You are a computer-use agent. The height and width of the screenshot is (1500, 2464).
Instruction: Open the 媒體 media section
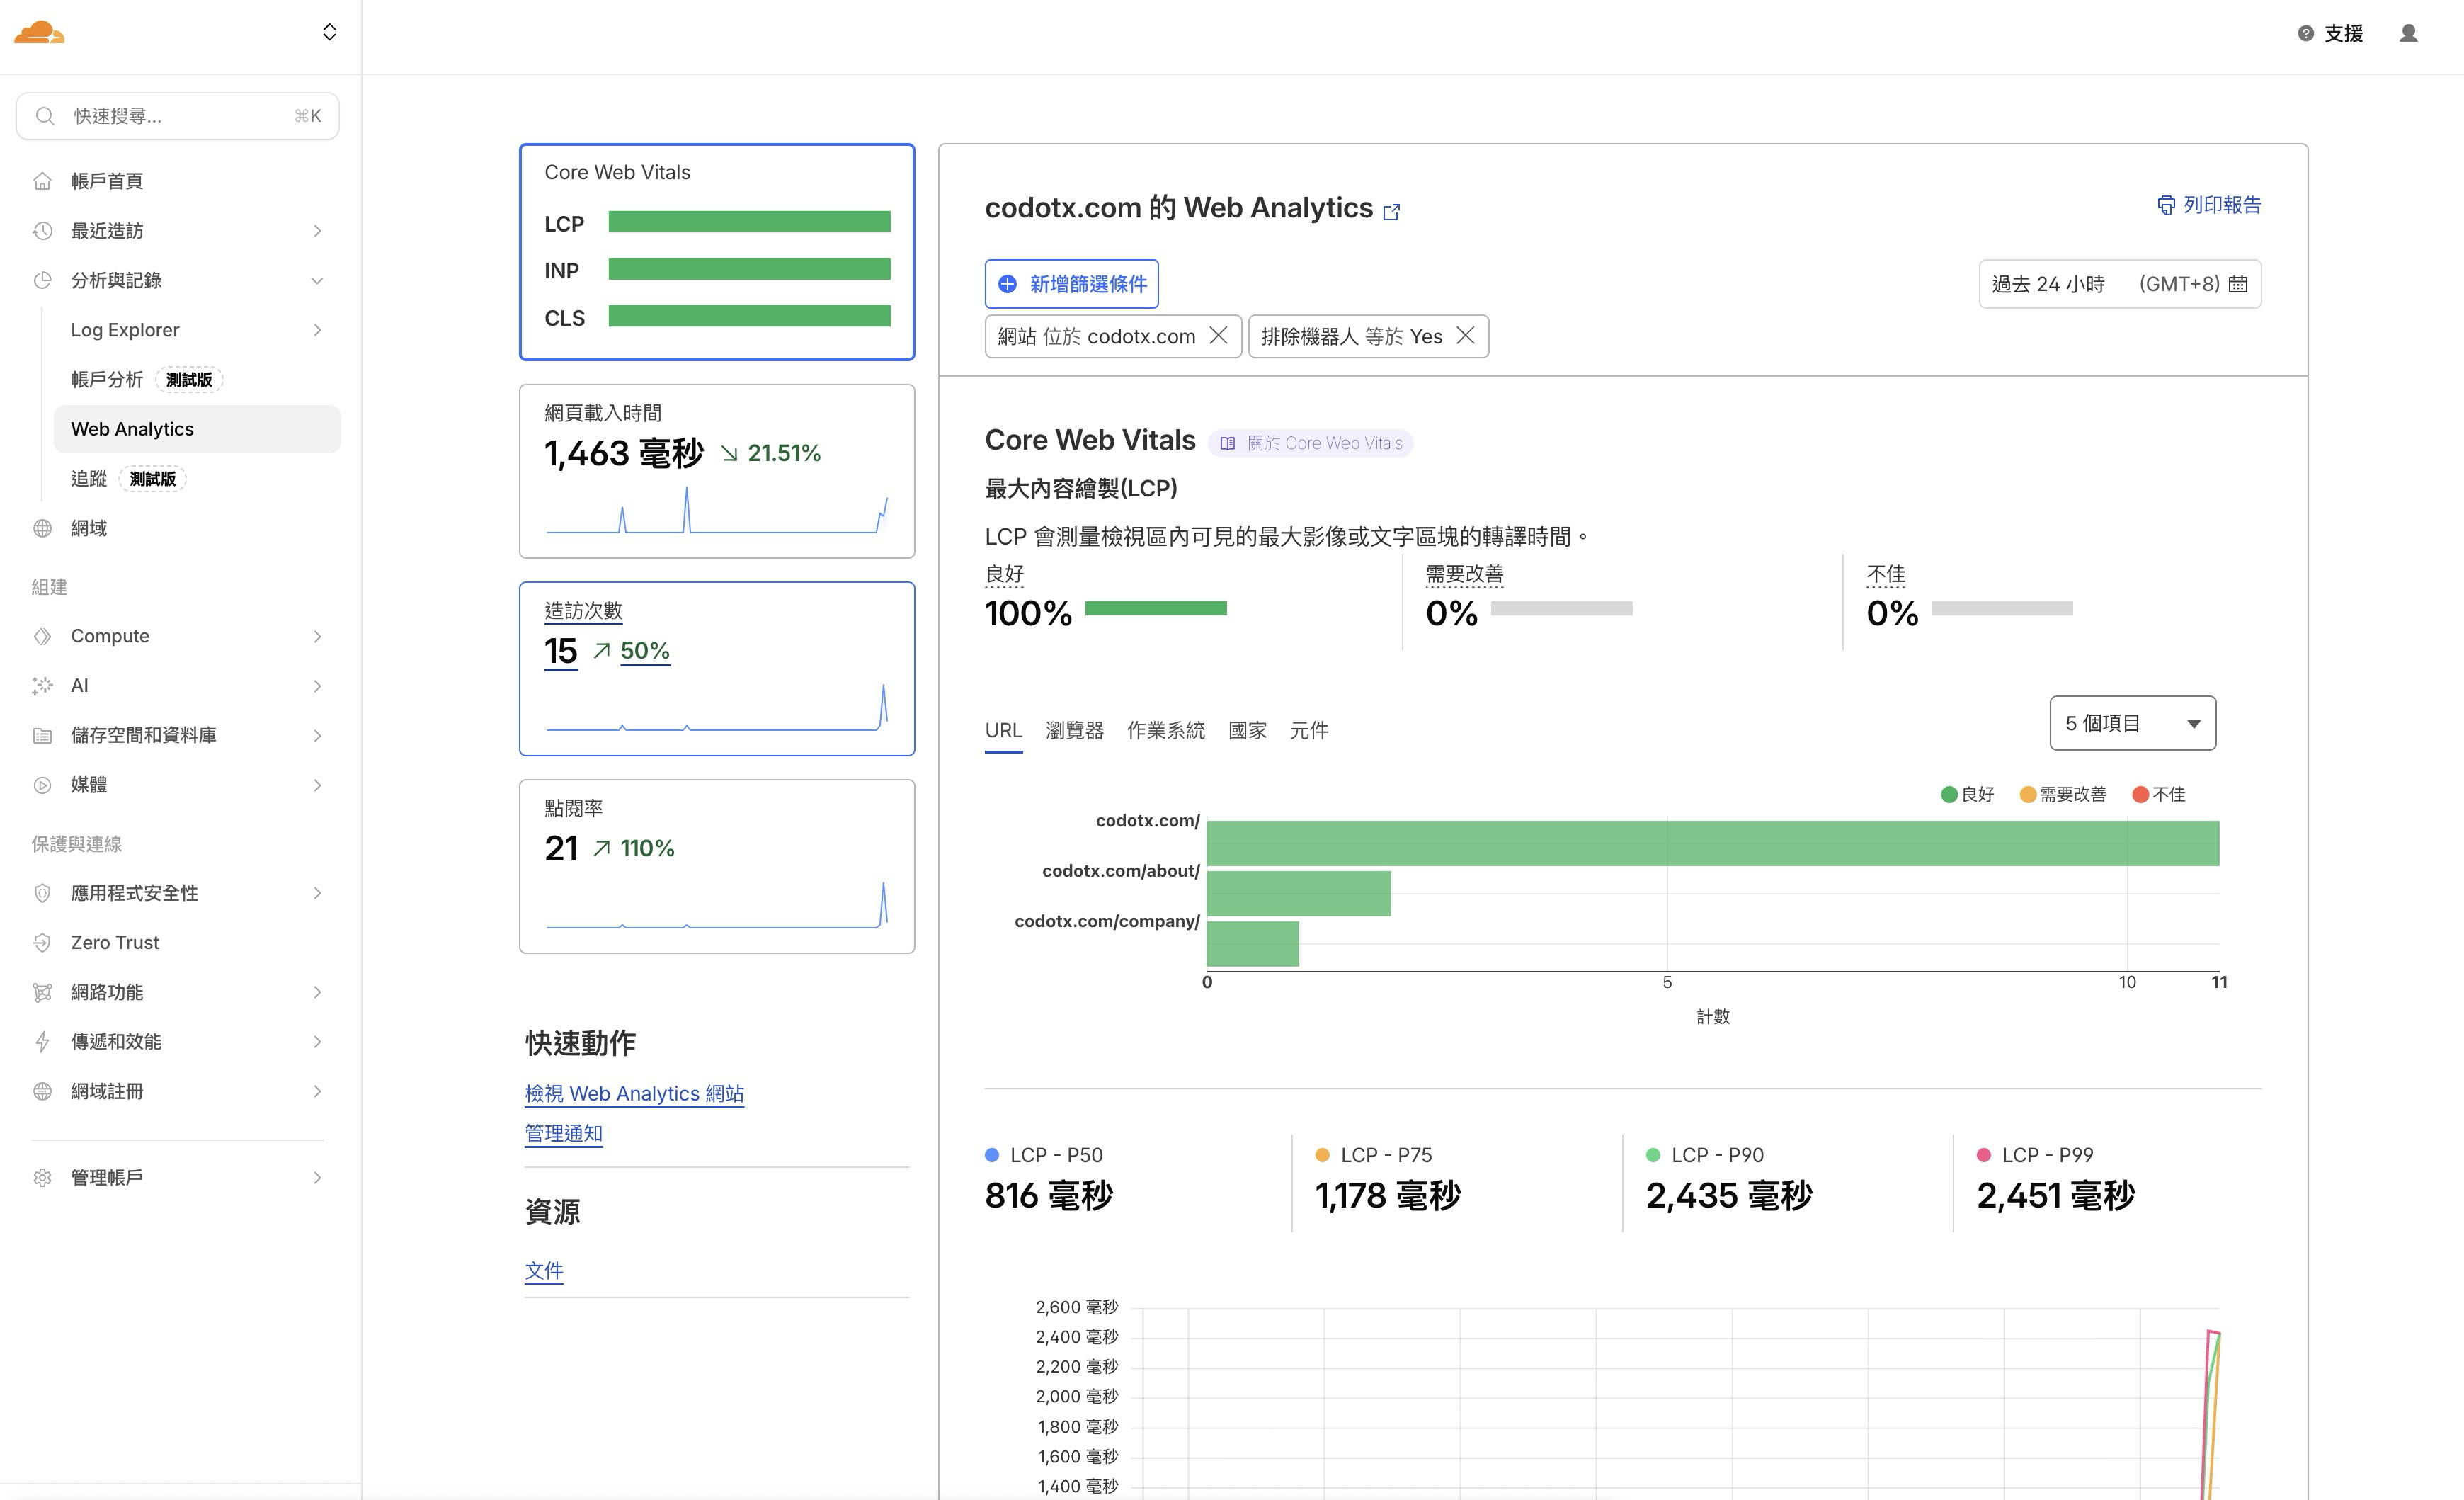tap(88, 785)
